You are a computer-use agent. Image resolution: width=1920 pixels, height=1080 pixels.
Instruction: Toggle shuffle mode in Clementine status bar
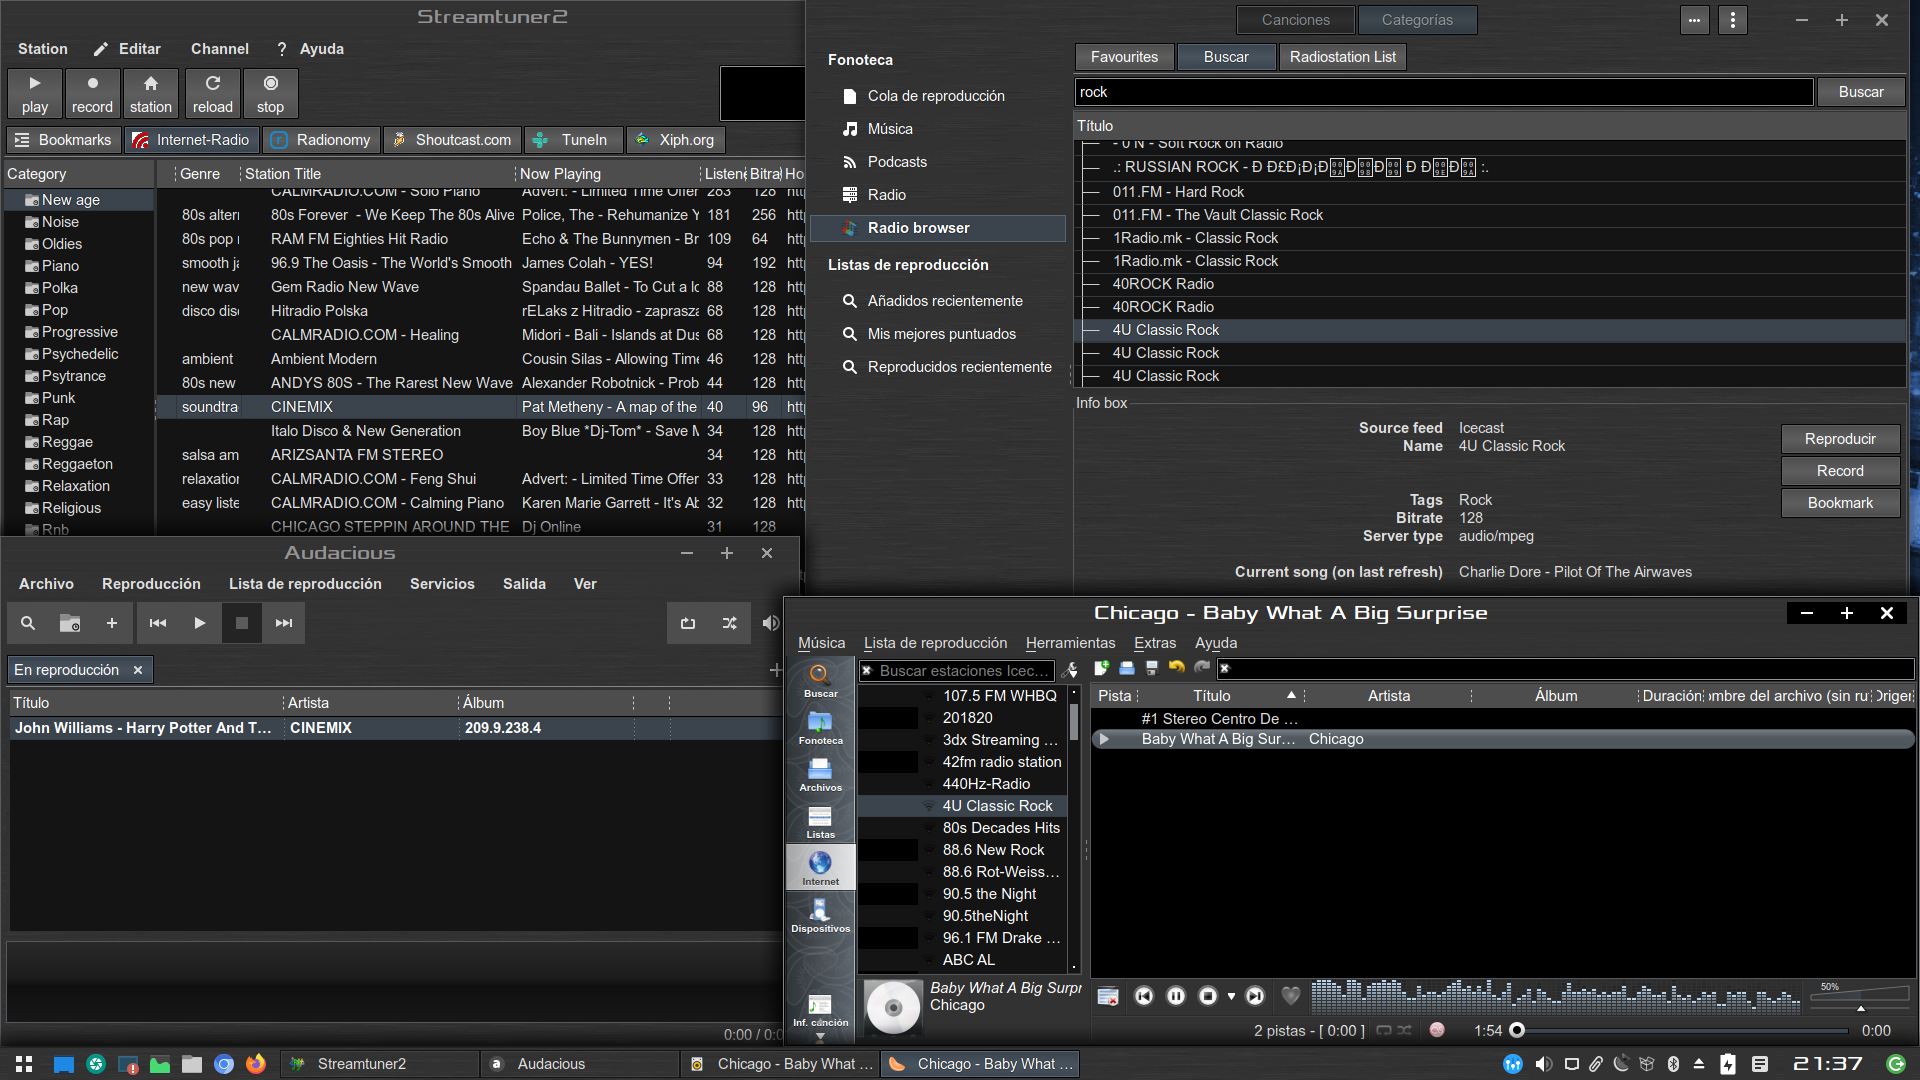(x=1404, y=1030)
